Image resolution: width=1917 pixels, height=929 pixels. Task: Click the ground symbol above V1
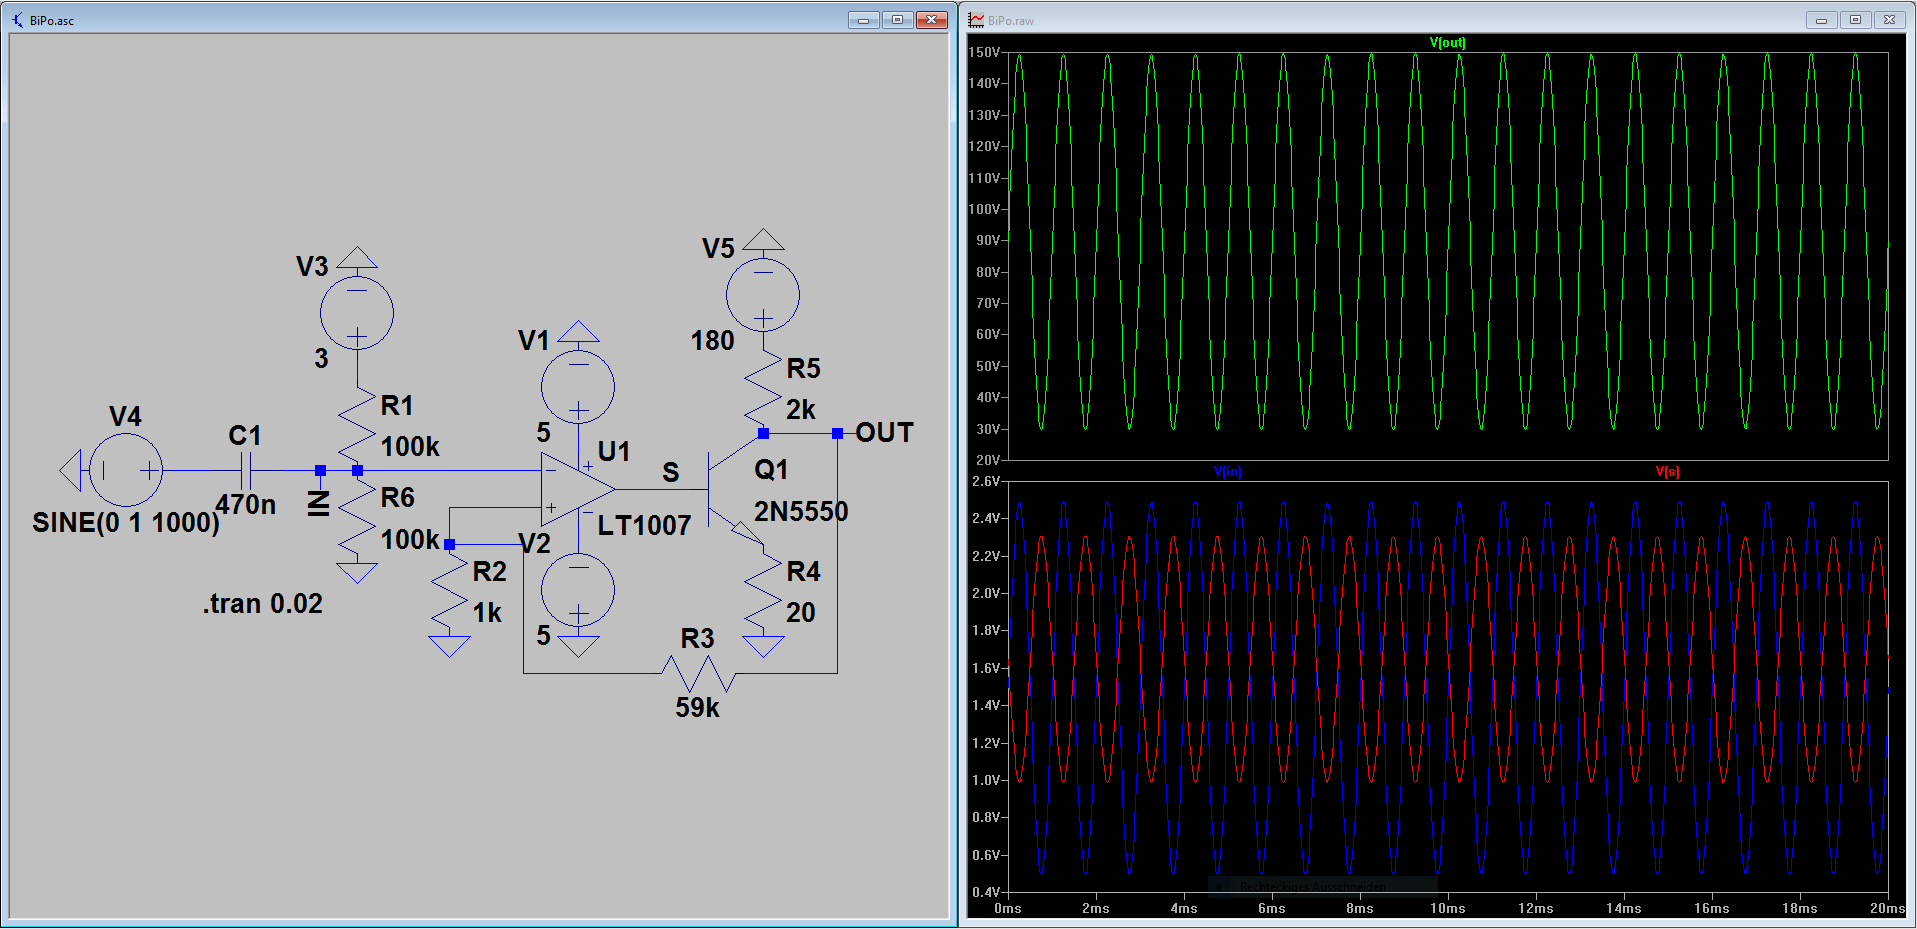pos(578,332)
